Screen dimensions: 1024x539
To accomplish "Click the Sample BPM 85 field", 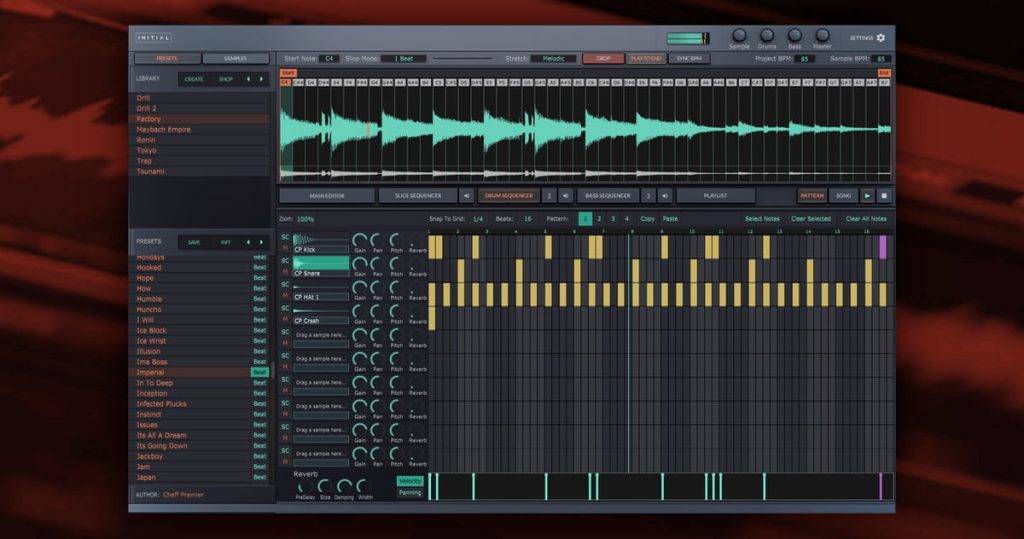I will point(881,59).
